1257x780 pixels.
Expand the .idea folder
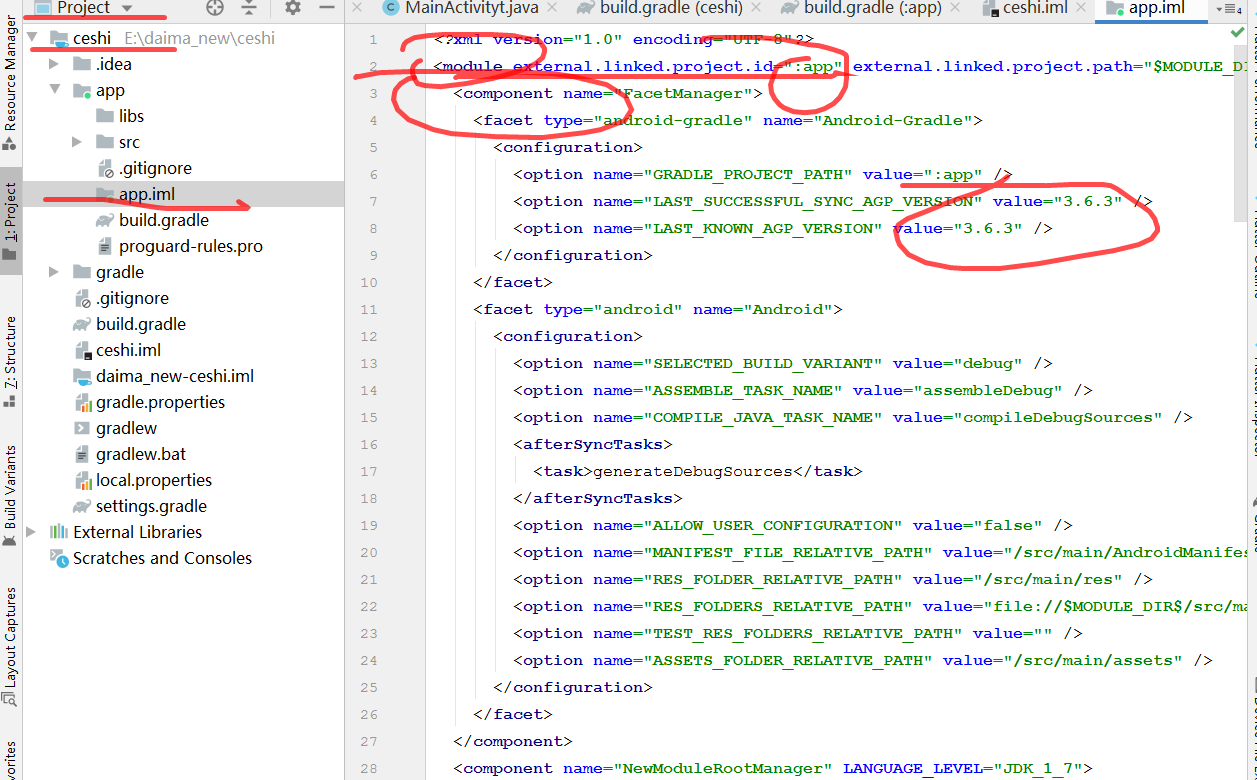[54, 64]
